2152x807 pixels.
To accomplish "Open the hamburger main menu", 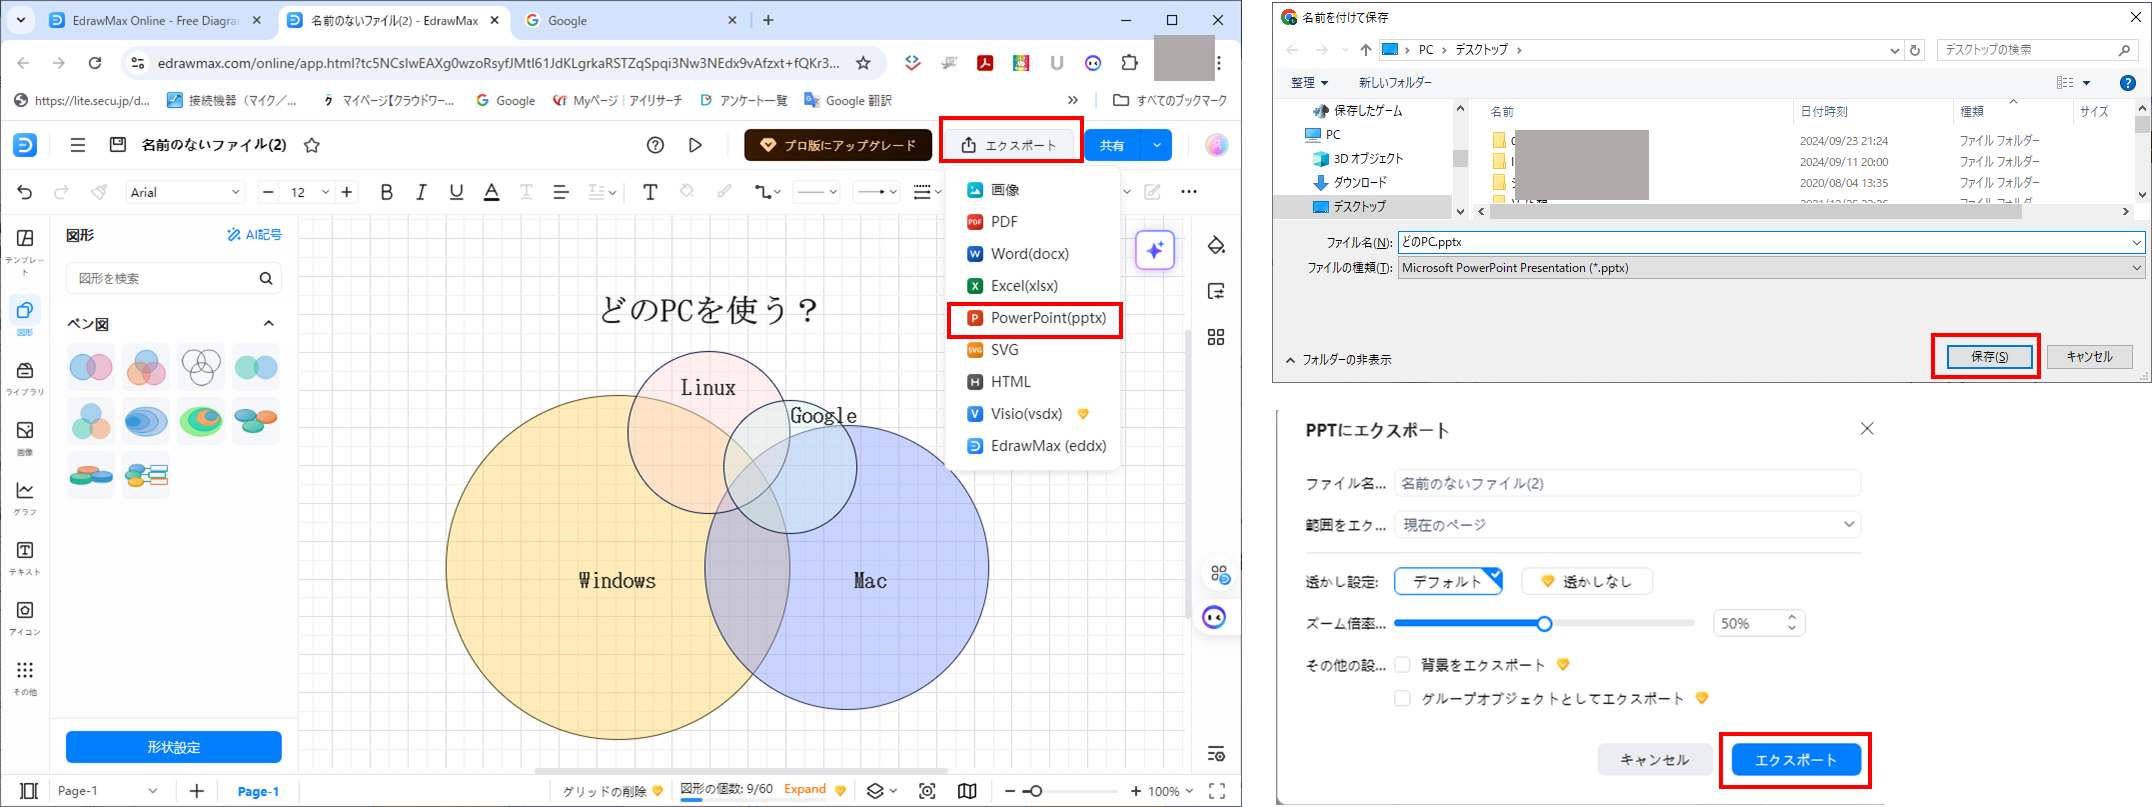I will [77, 145].
